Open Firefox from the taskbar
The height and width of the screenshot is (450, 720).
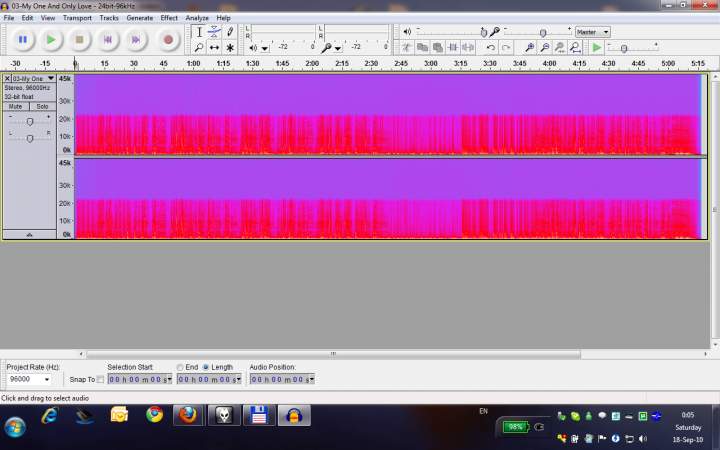point(188,415)
